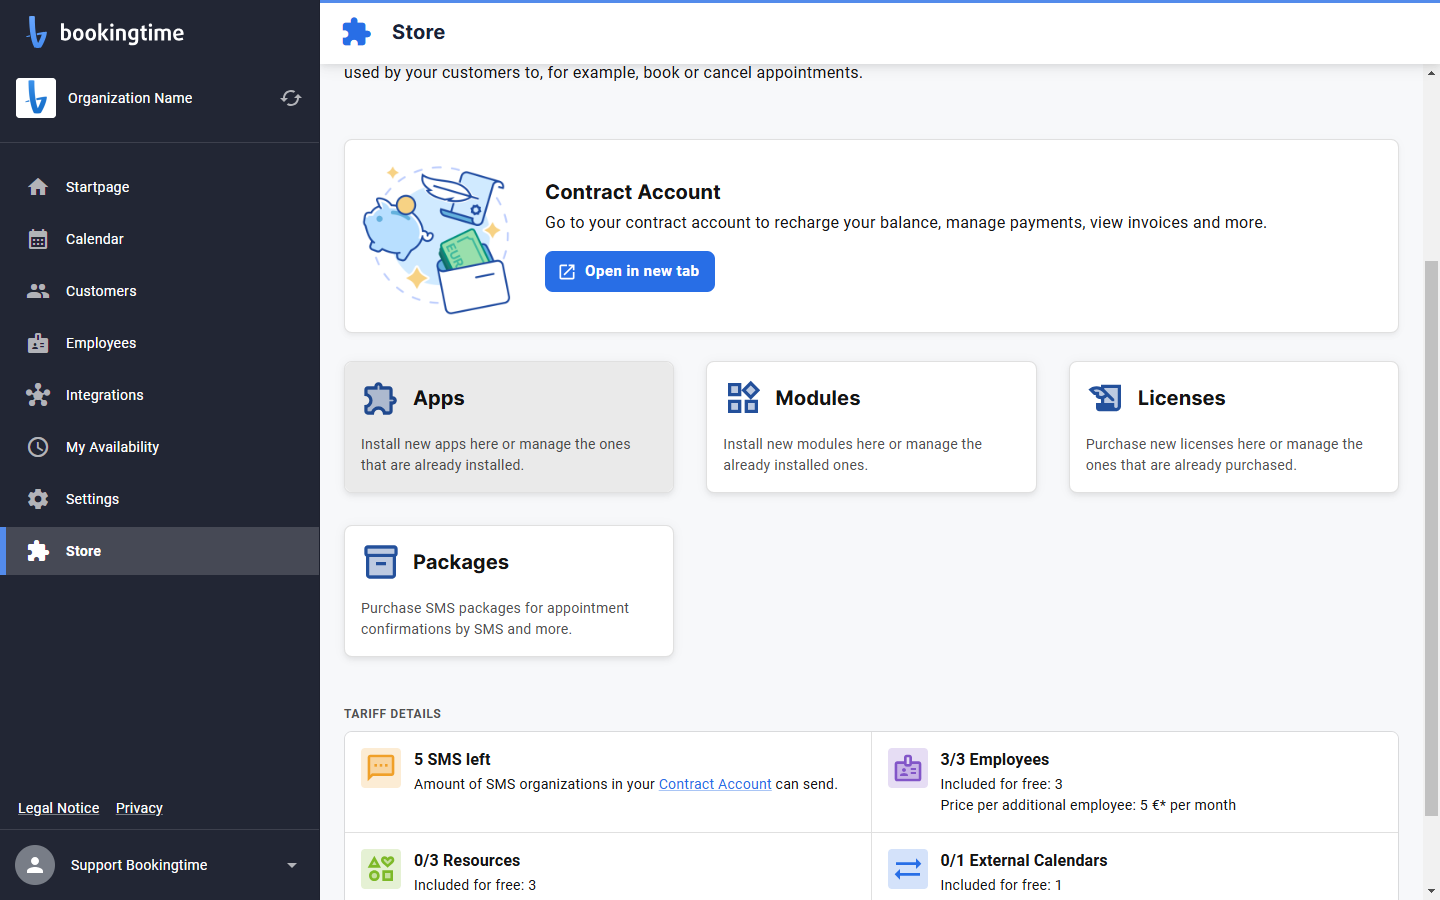Open the Privacy link
This screenshot has width=1440, height=900.
(x=139, y=808)
